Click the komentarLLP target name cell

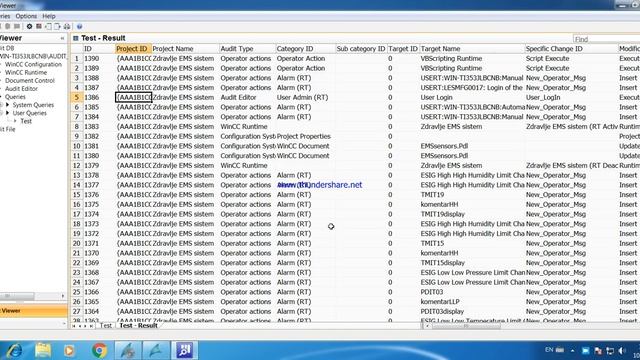(x=472, y=302)
